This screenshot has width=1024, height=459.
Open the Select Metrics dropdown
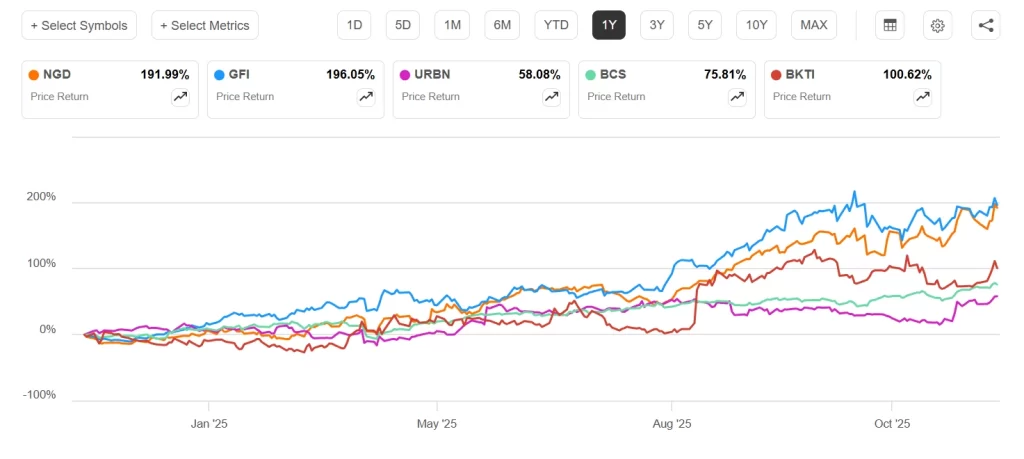click(x=205, y=25)
